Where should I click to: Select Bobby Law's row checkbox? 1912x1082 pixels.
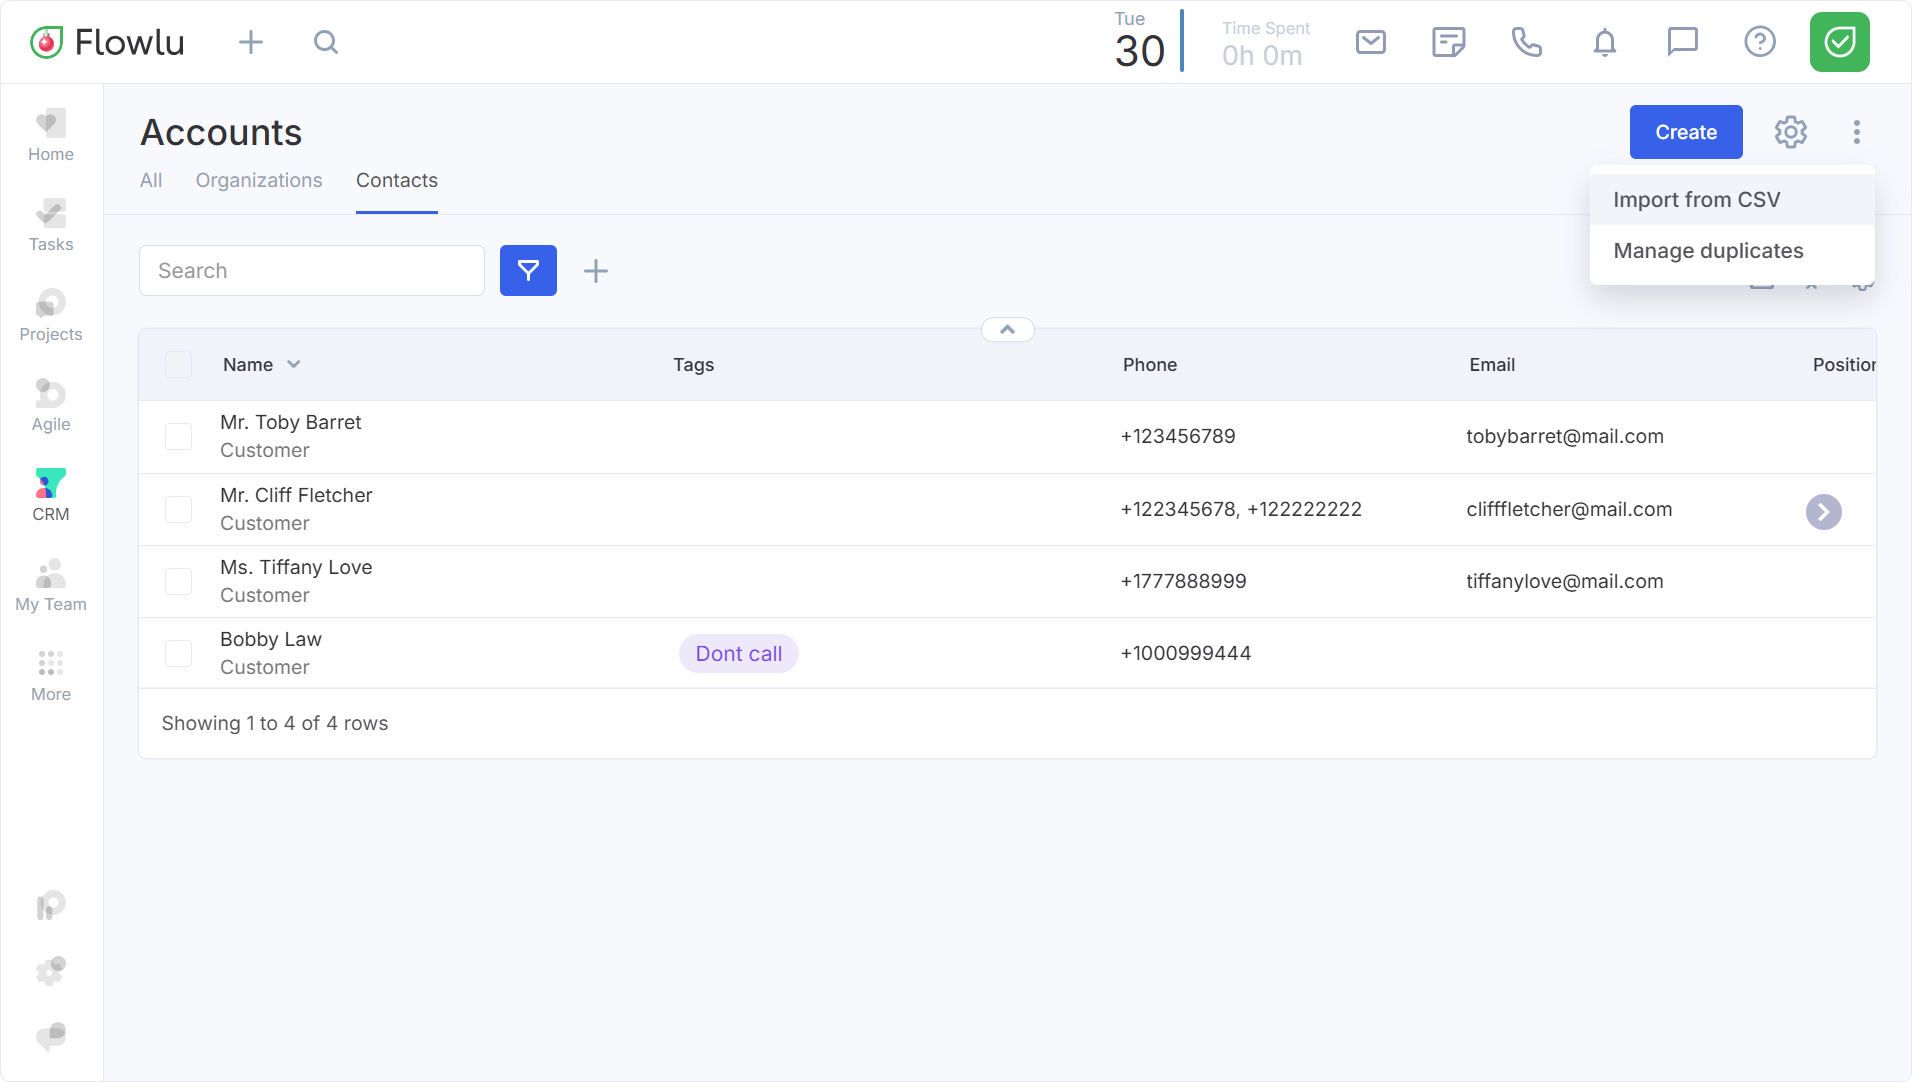[x=178, y=653]
